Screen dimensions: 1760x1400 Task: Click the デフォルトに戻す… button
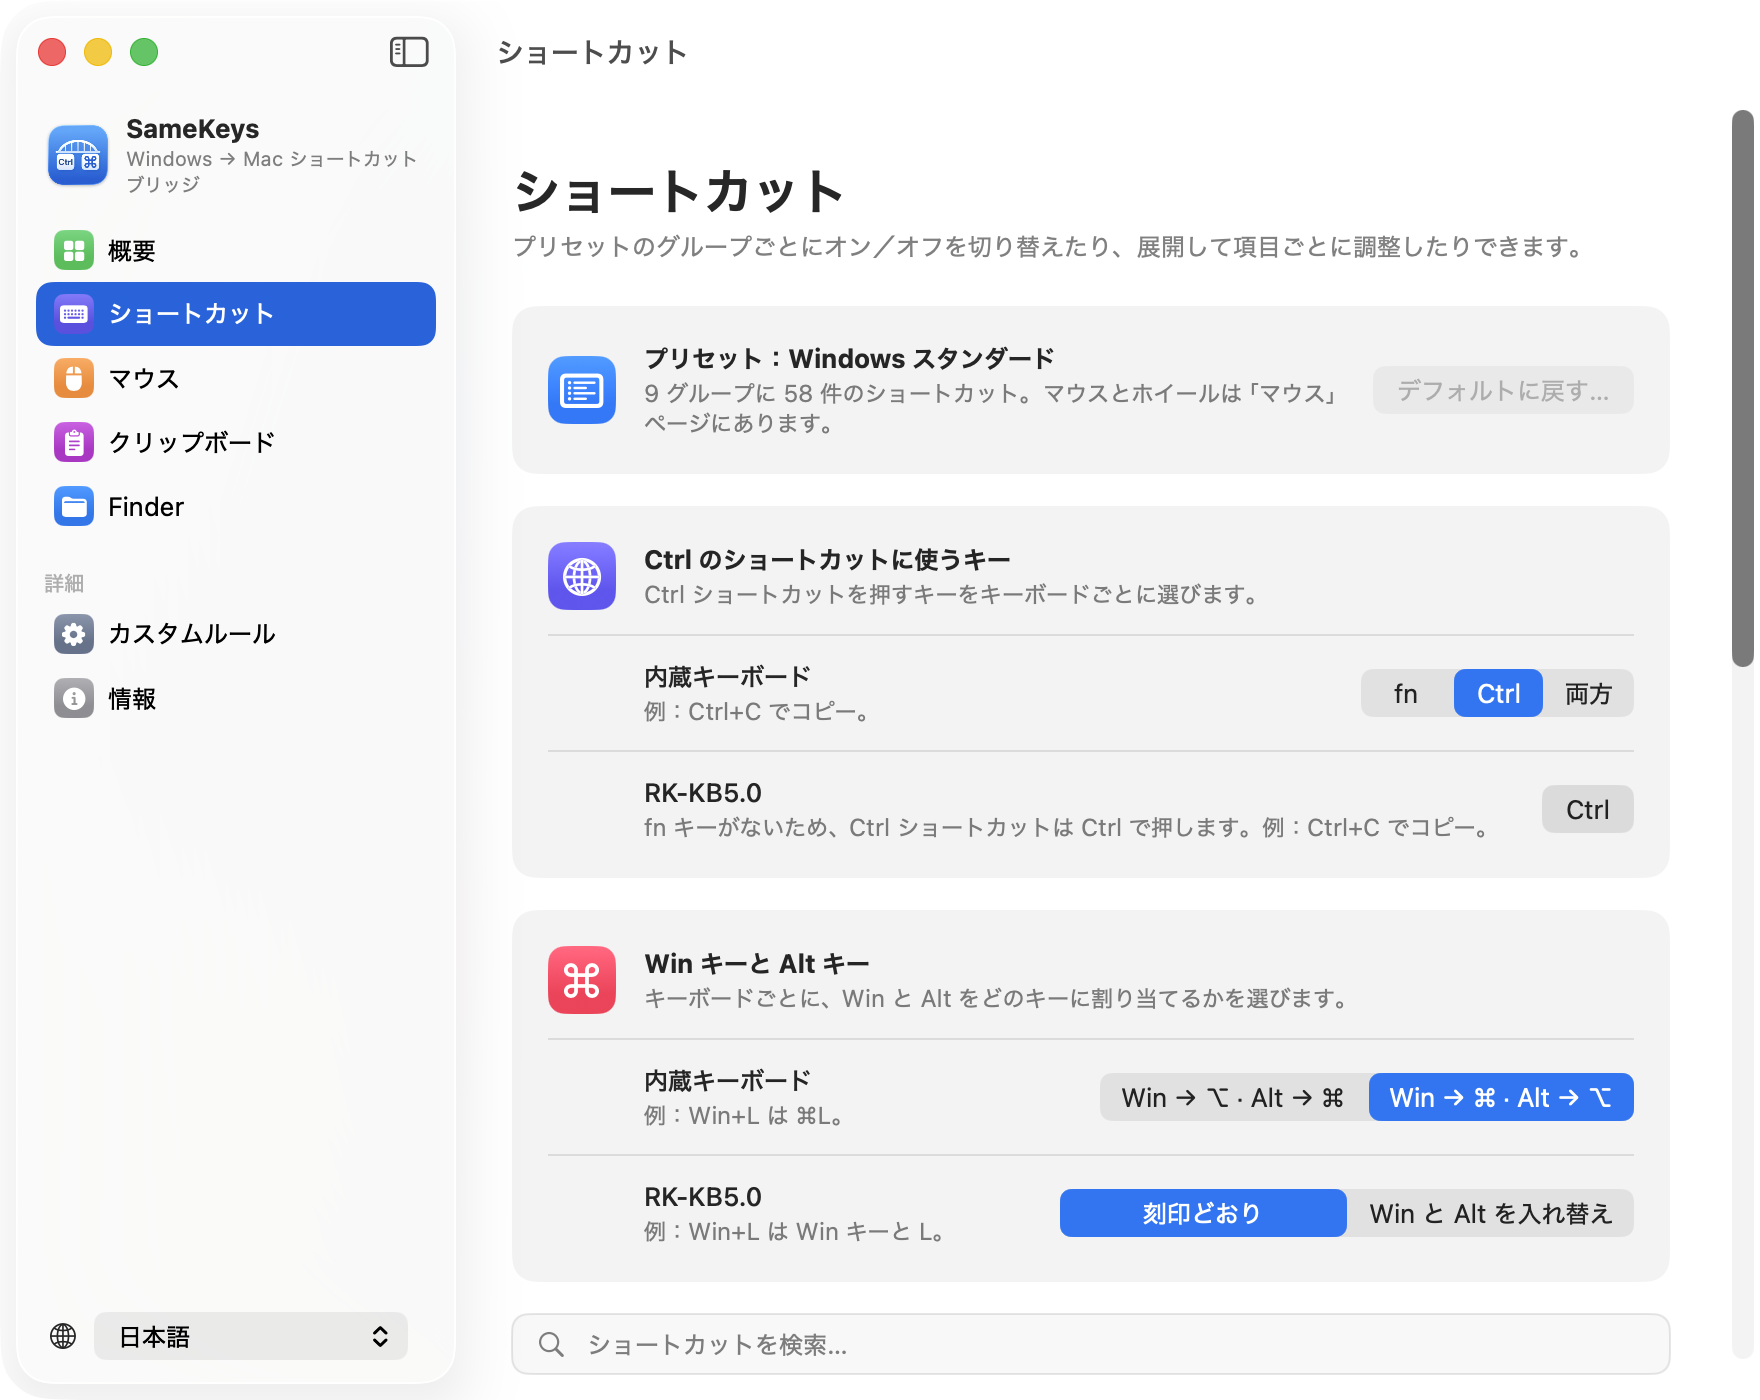[1503, 390]
